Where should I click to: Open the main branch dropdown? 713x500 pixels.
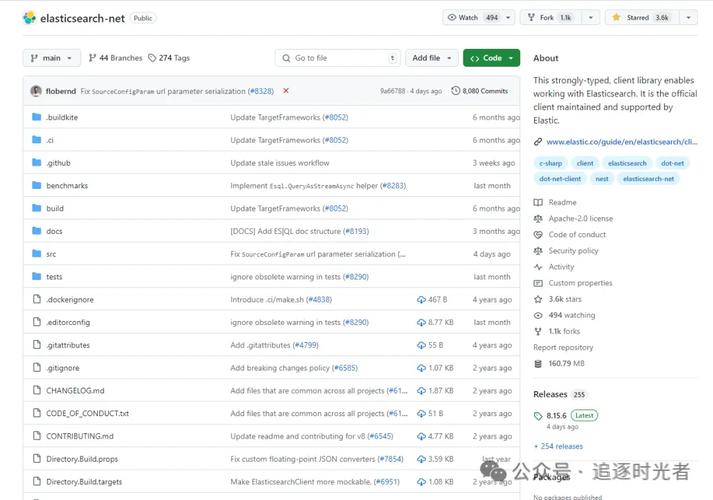[52, 58]
